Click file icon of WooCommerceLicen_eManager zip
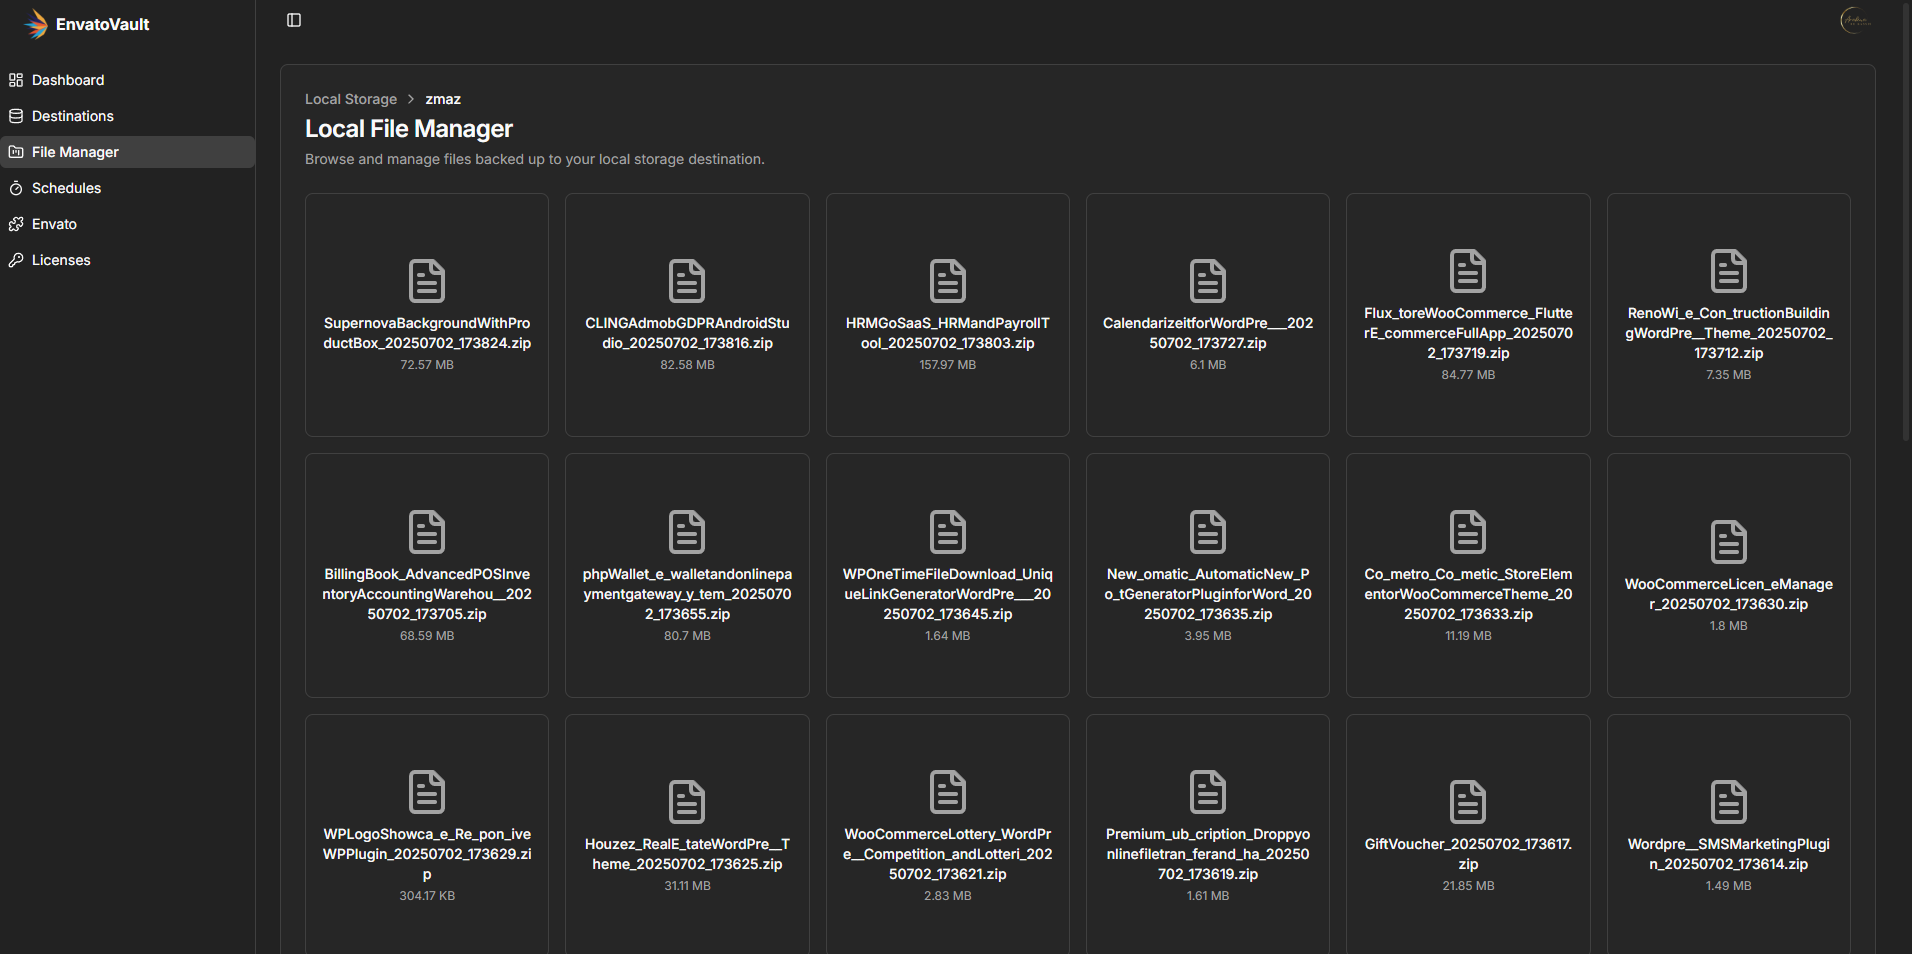 coord(1729,542)
